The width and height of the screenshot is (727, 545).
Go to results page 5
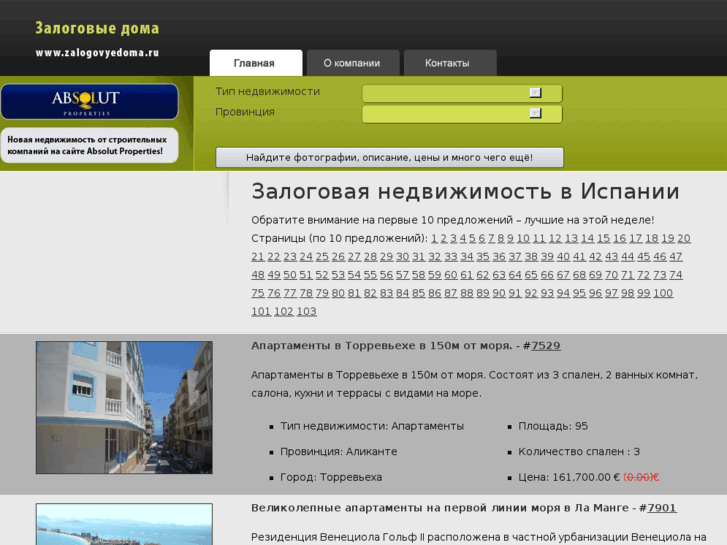[x=472, y=238]
